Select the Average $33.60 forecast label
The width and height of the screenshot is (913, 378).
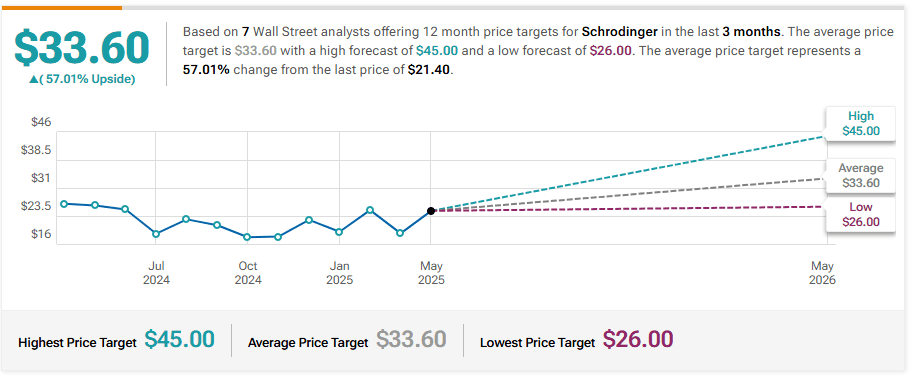click(x=861, y=176)
